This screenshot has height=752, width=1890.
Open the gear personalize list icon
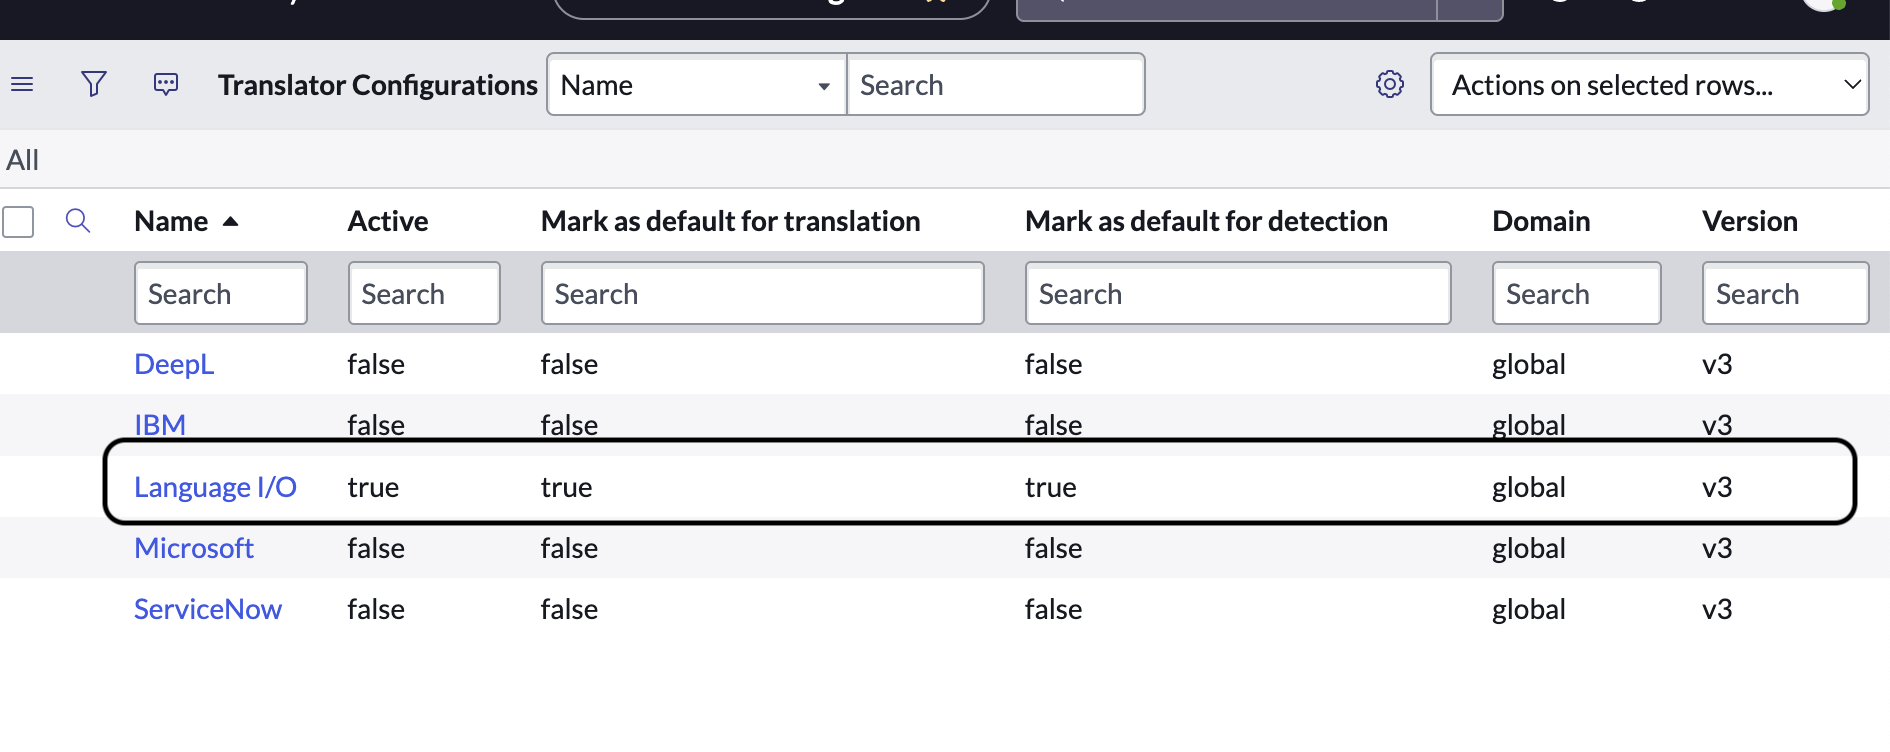pos(1389,85)
